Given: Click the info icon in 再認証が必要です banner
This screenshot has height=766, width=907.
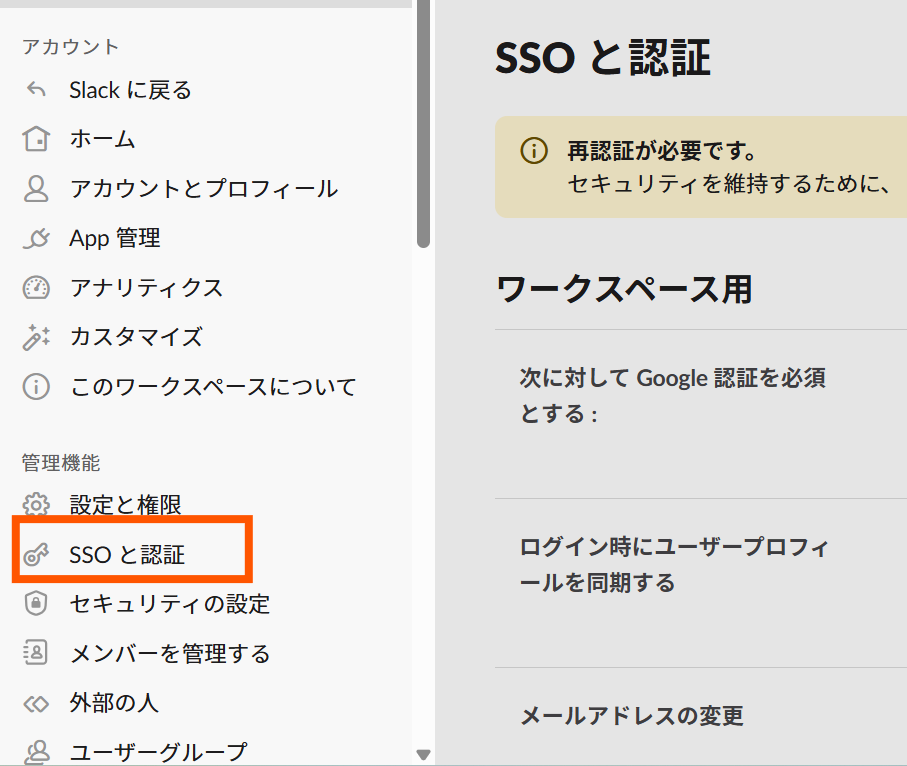Looking at the screenshot, I should [534, 151].
